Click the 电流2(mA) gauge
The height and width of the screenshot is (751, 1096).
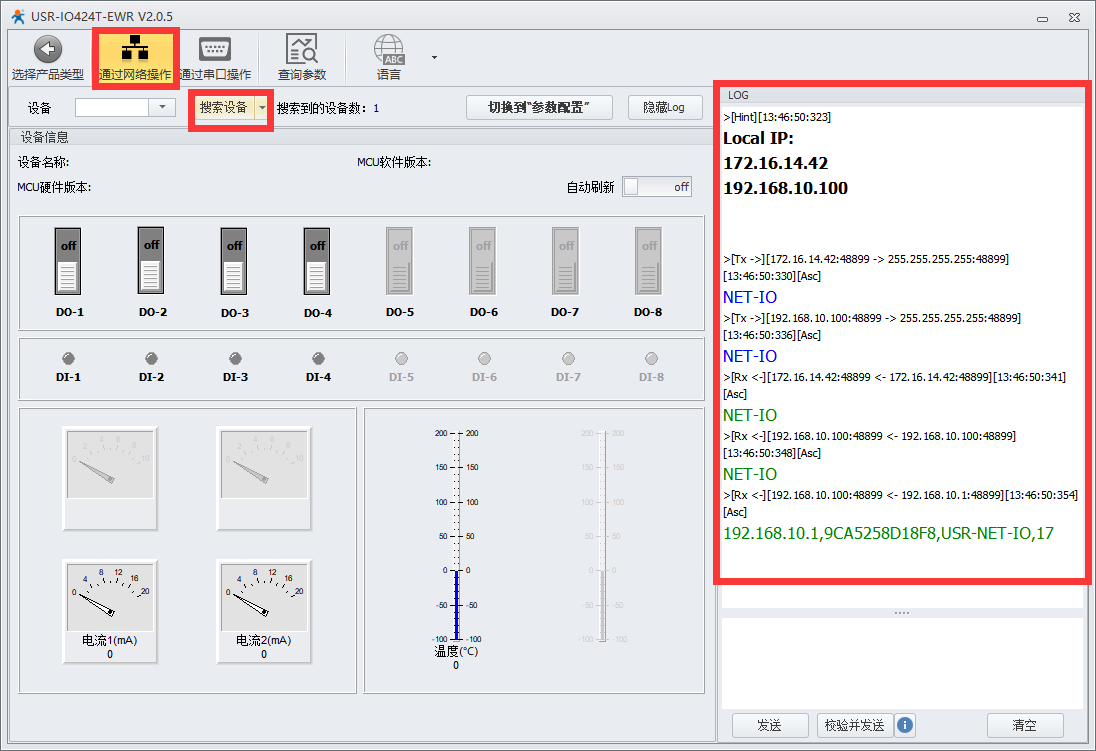coord(264,611)
